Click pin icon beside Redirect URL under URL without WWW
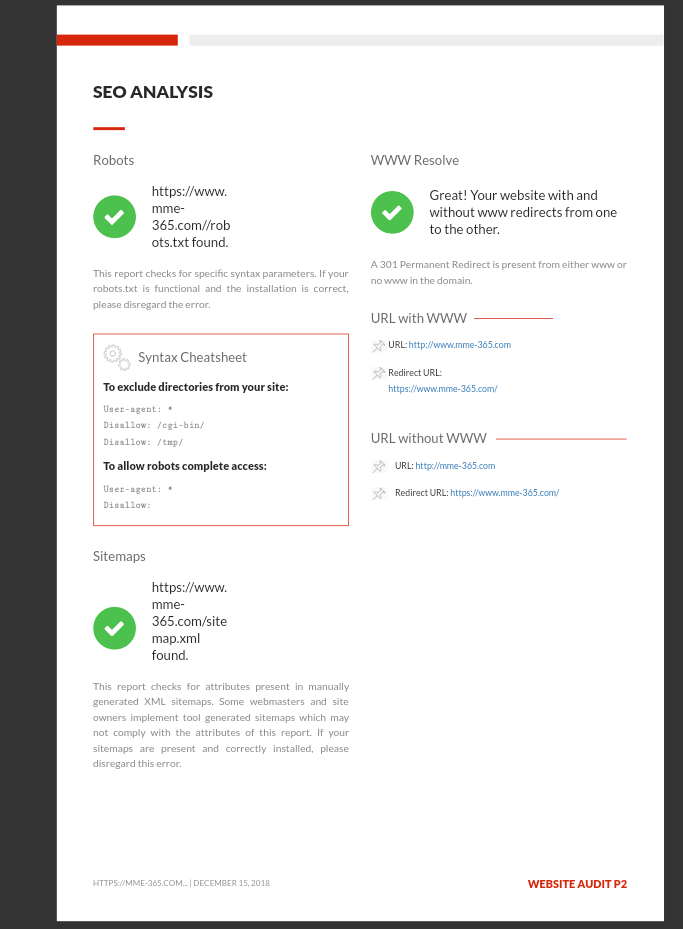 pos(379,494)
